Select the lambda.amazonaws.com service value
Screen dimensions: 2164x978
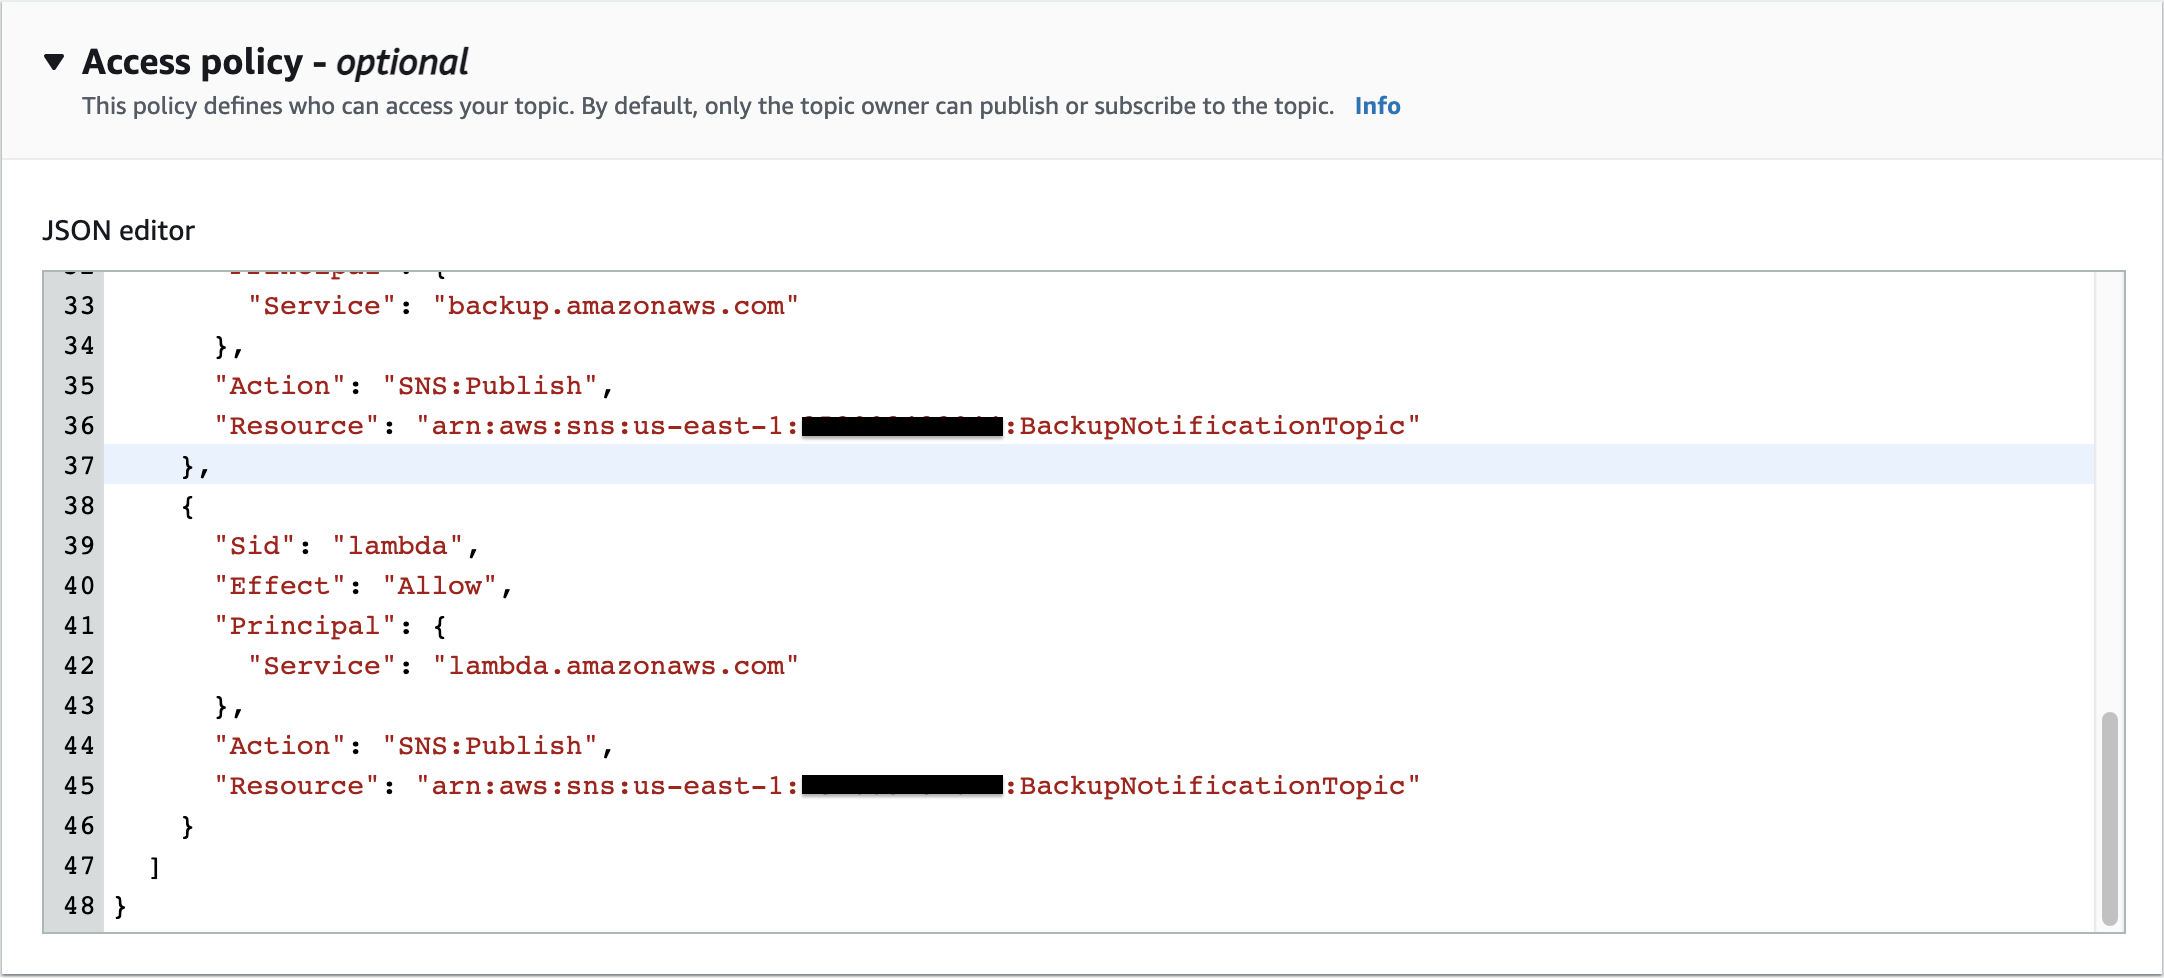(x=616, y=665)
